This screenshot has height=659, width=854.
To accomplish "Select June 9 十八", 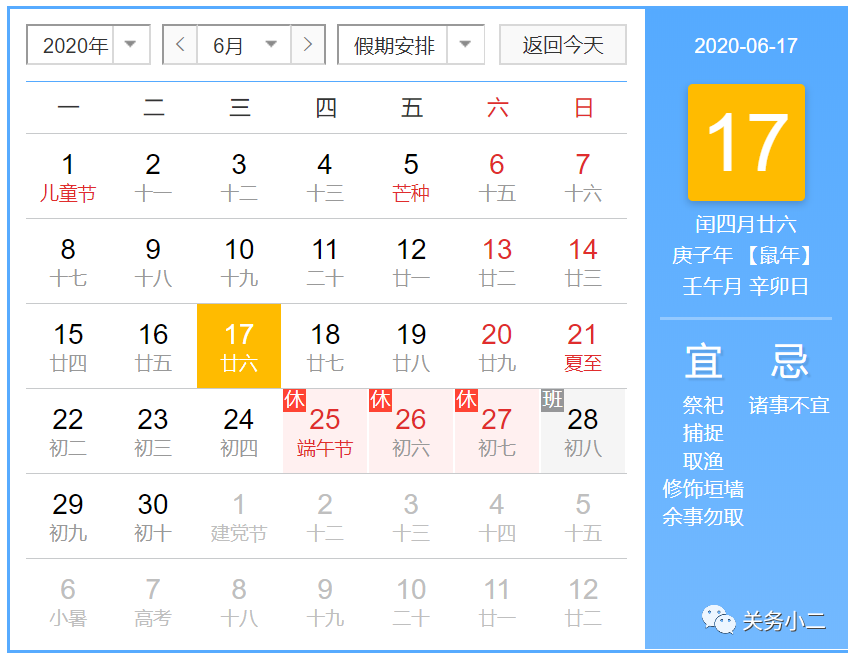I will (x=154, y=261).
